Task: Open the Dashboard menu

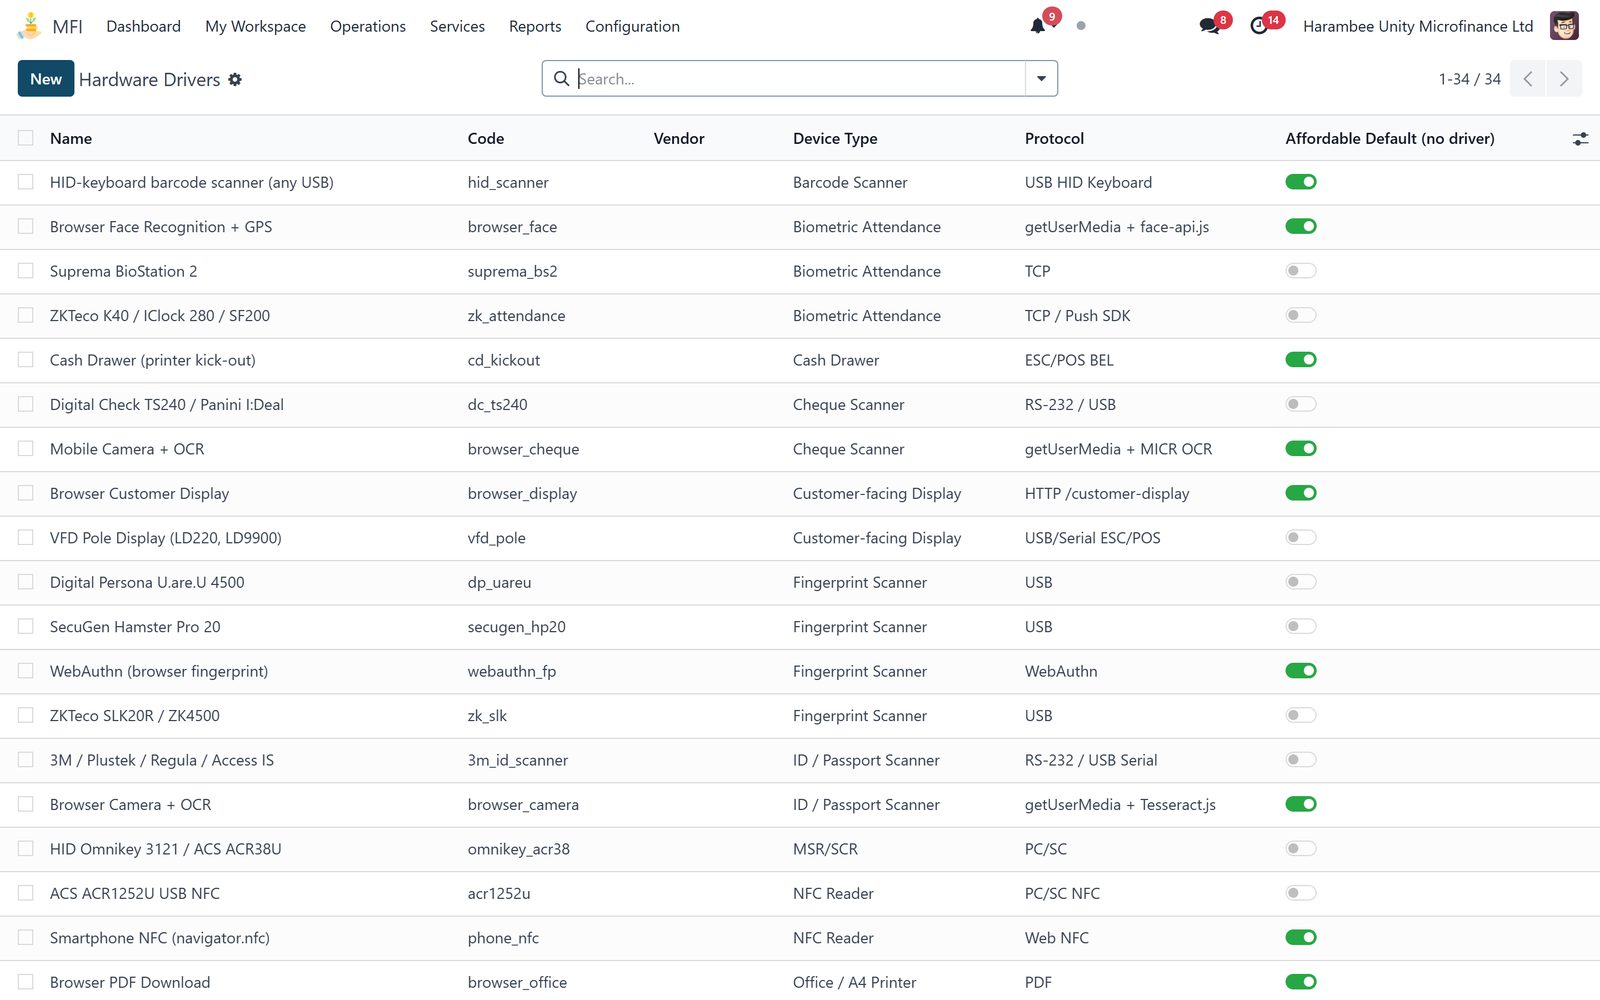Action: click(x=144, y=26)
